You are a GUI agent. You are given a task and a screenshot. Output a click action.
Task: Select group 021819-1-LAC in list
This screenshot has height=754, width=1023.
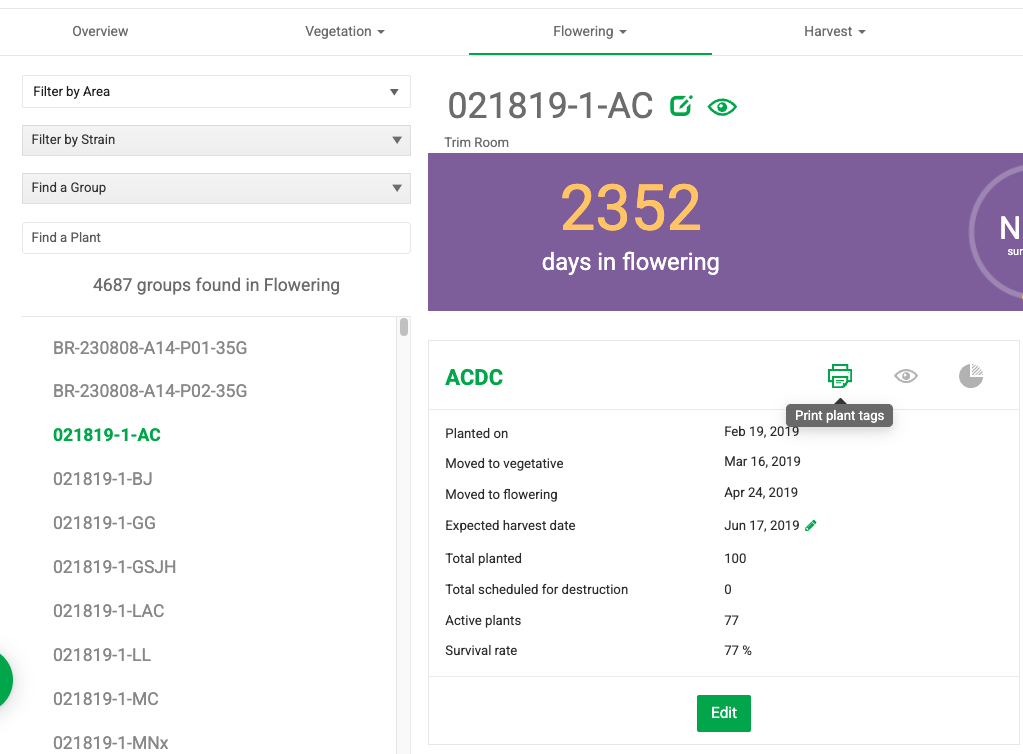pos(108,611)
